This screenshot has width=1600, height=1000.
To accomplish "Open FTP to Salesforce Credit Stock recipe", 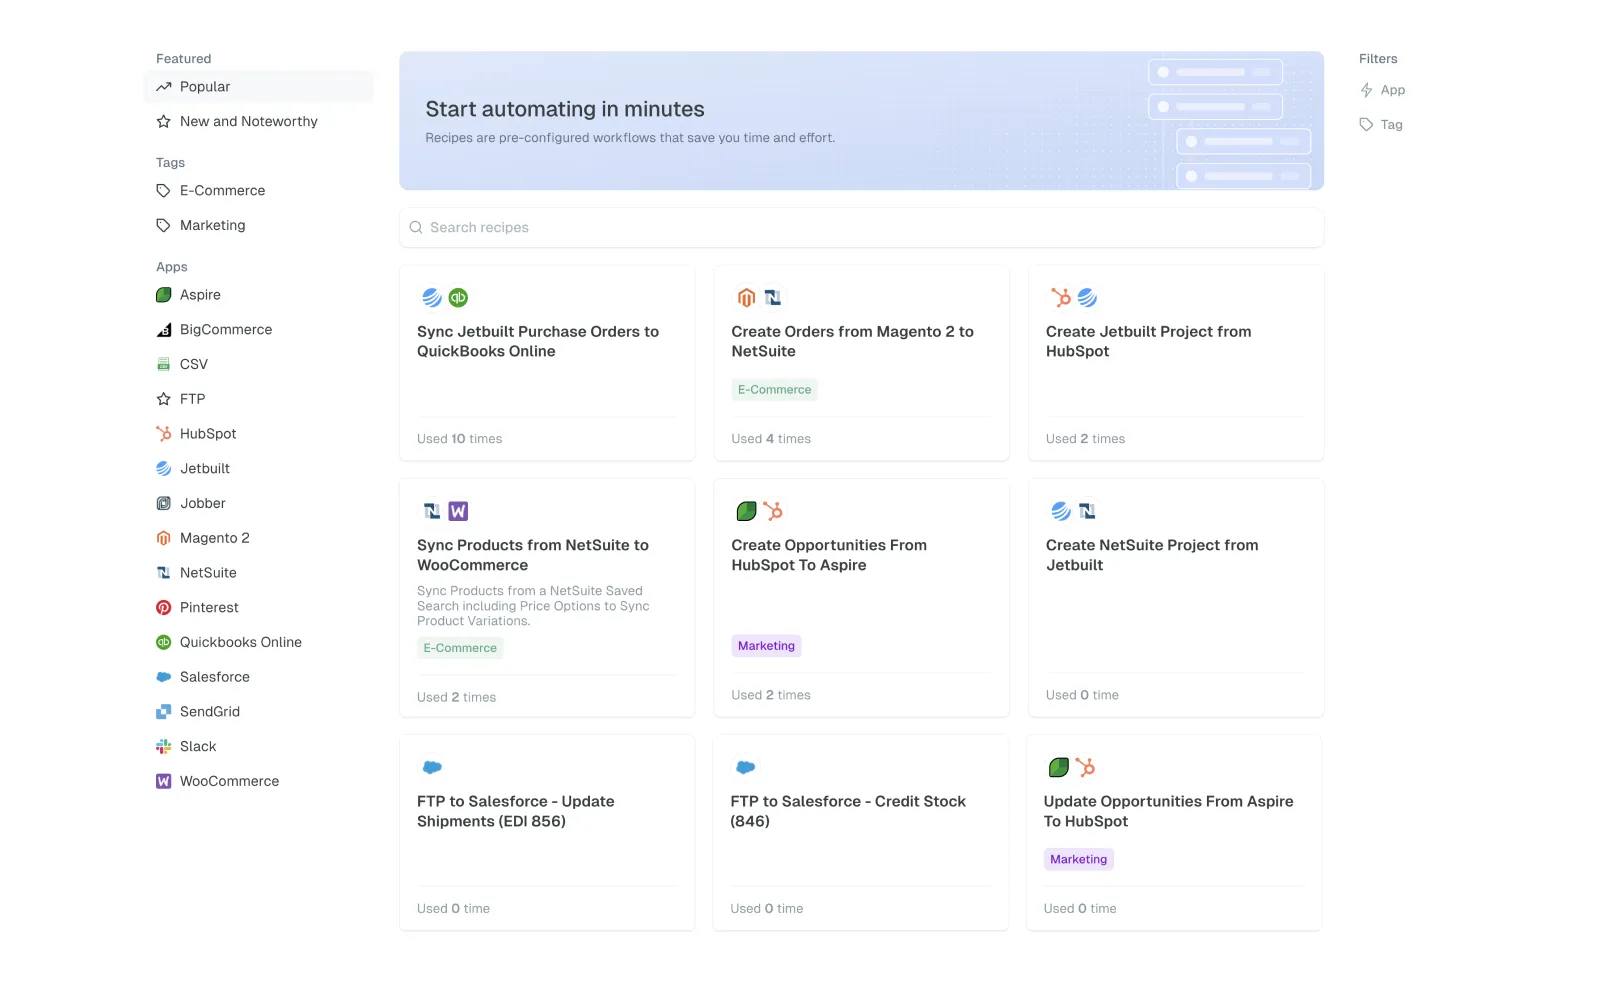I will [848, 811].
